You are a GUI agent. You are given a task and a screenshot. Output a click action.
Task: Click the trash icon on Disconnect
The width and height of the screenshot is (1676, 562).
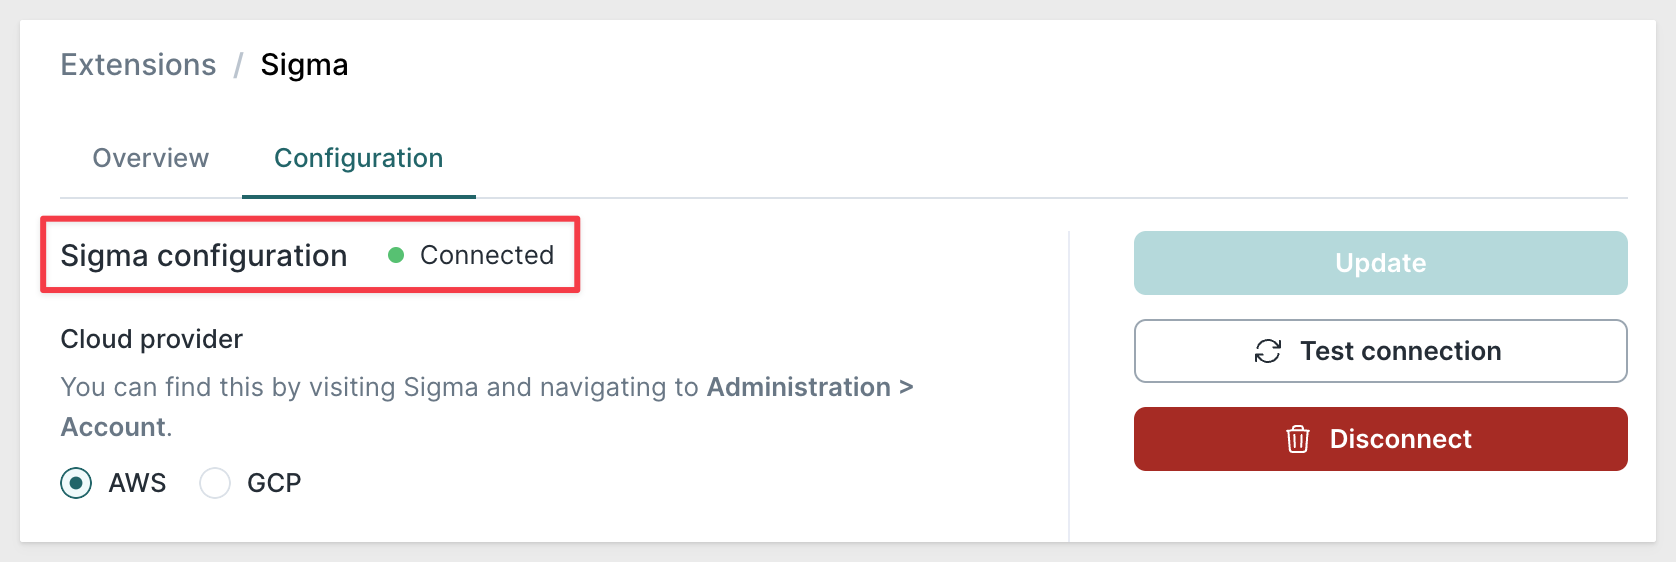[1297, 439]
